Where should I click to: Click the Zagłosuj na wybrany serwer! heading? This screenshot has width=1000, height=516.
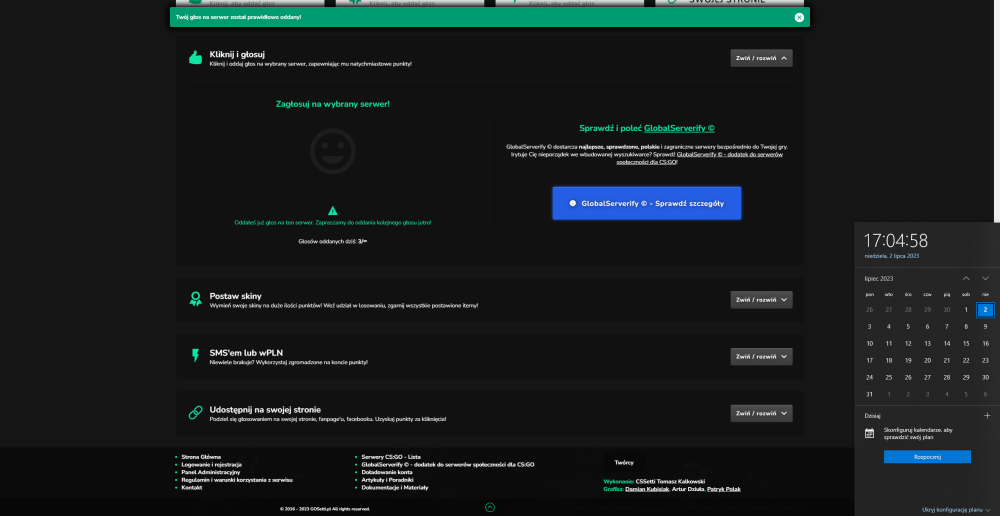[x=332, y=104]
